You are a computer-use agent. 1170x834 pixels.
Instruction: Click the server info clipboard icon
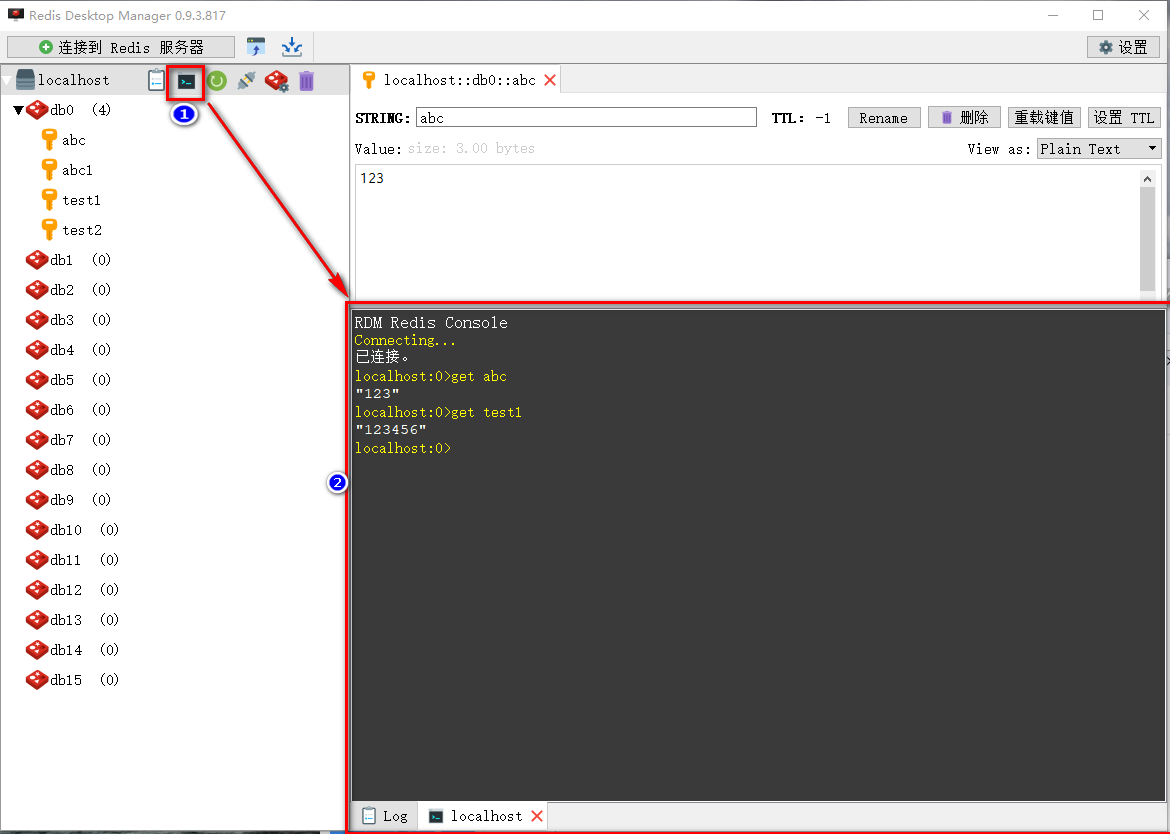click(156, 80)
